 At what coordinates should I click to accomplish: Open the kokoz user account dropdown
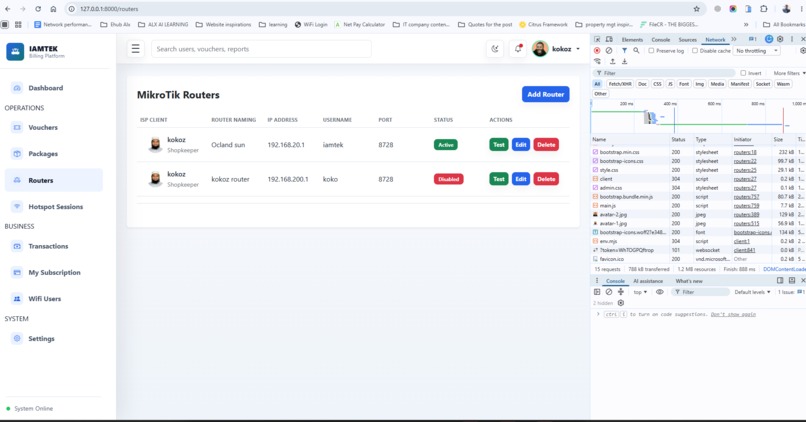coord(556,49)
